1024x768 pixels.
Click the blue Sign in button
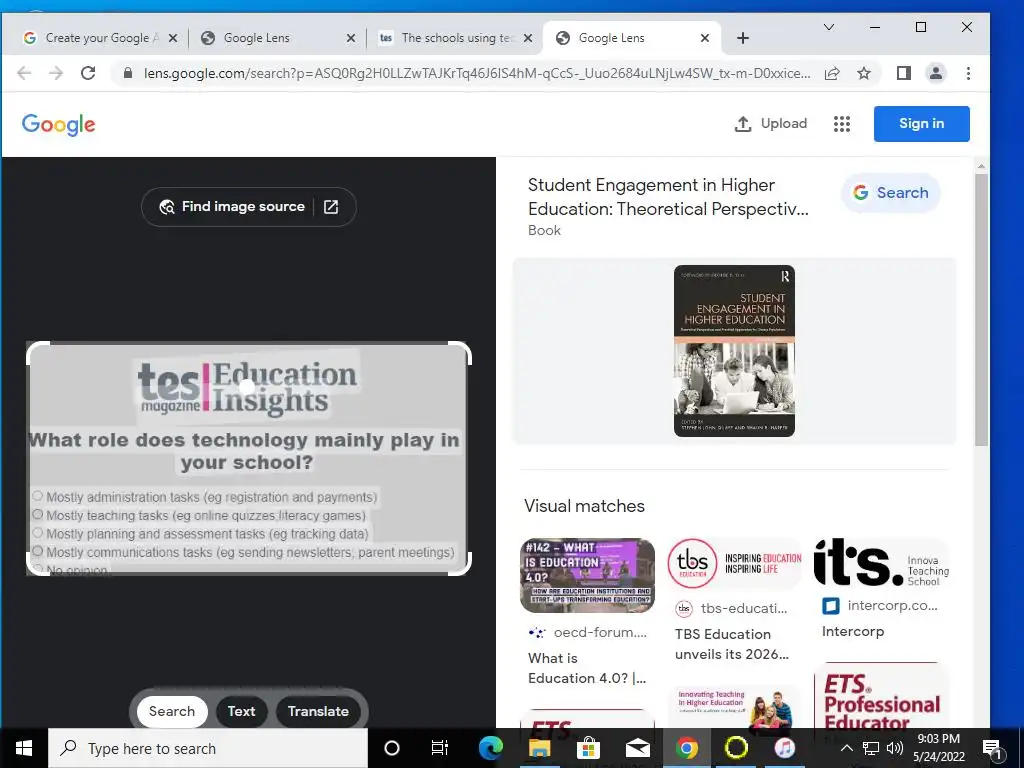[x=921, y=123]
